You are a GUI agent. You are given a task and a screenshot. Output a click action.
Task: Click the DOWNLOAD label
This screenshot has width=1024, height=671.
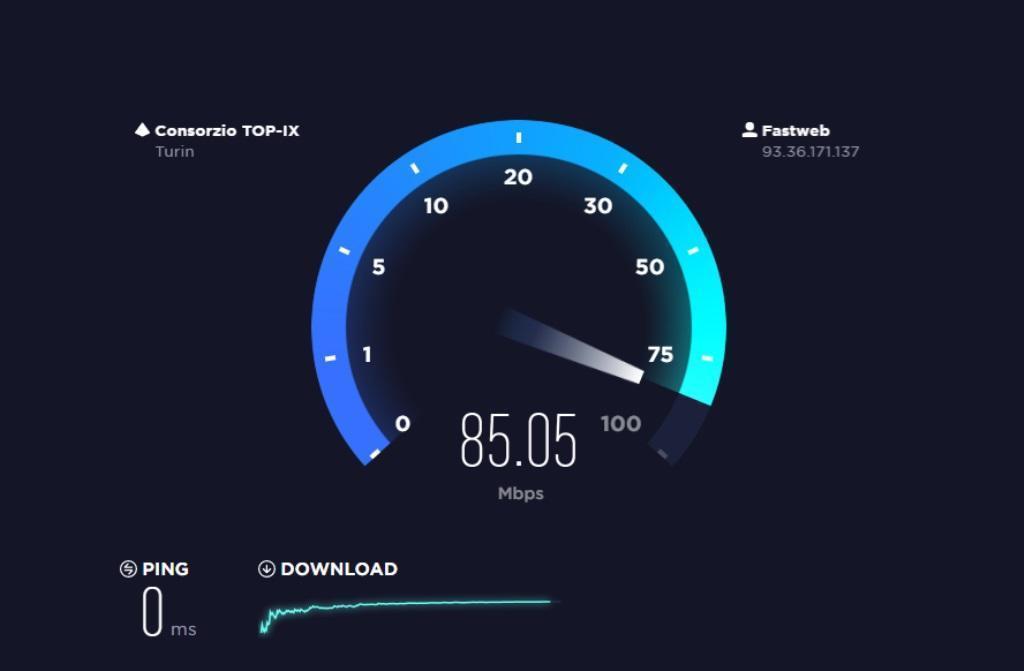click(x=339, y=569)
